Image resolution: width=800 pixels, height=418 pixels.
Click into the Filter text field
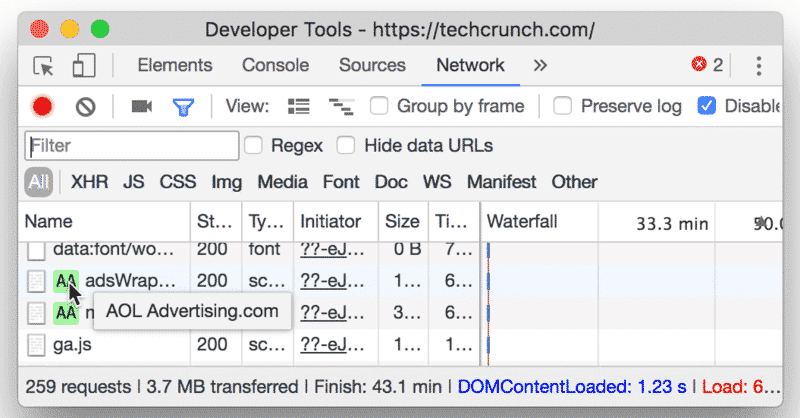(x=132, y=146)
